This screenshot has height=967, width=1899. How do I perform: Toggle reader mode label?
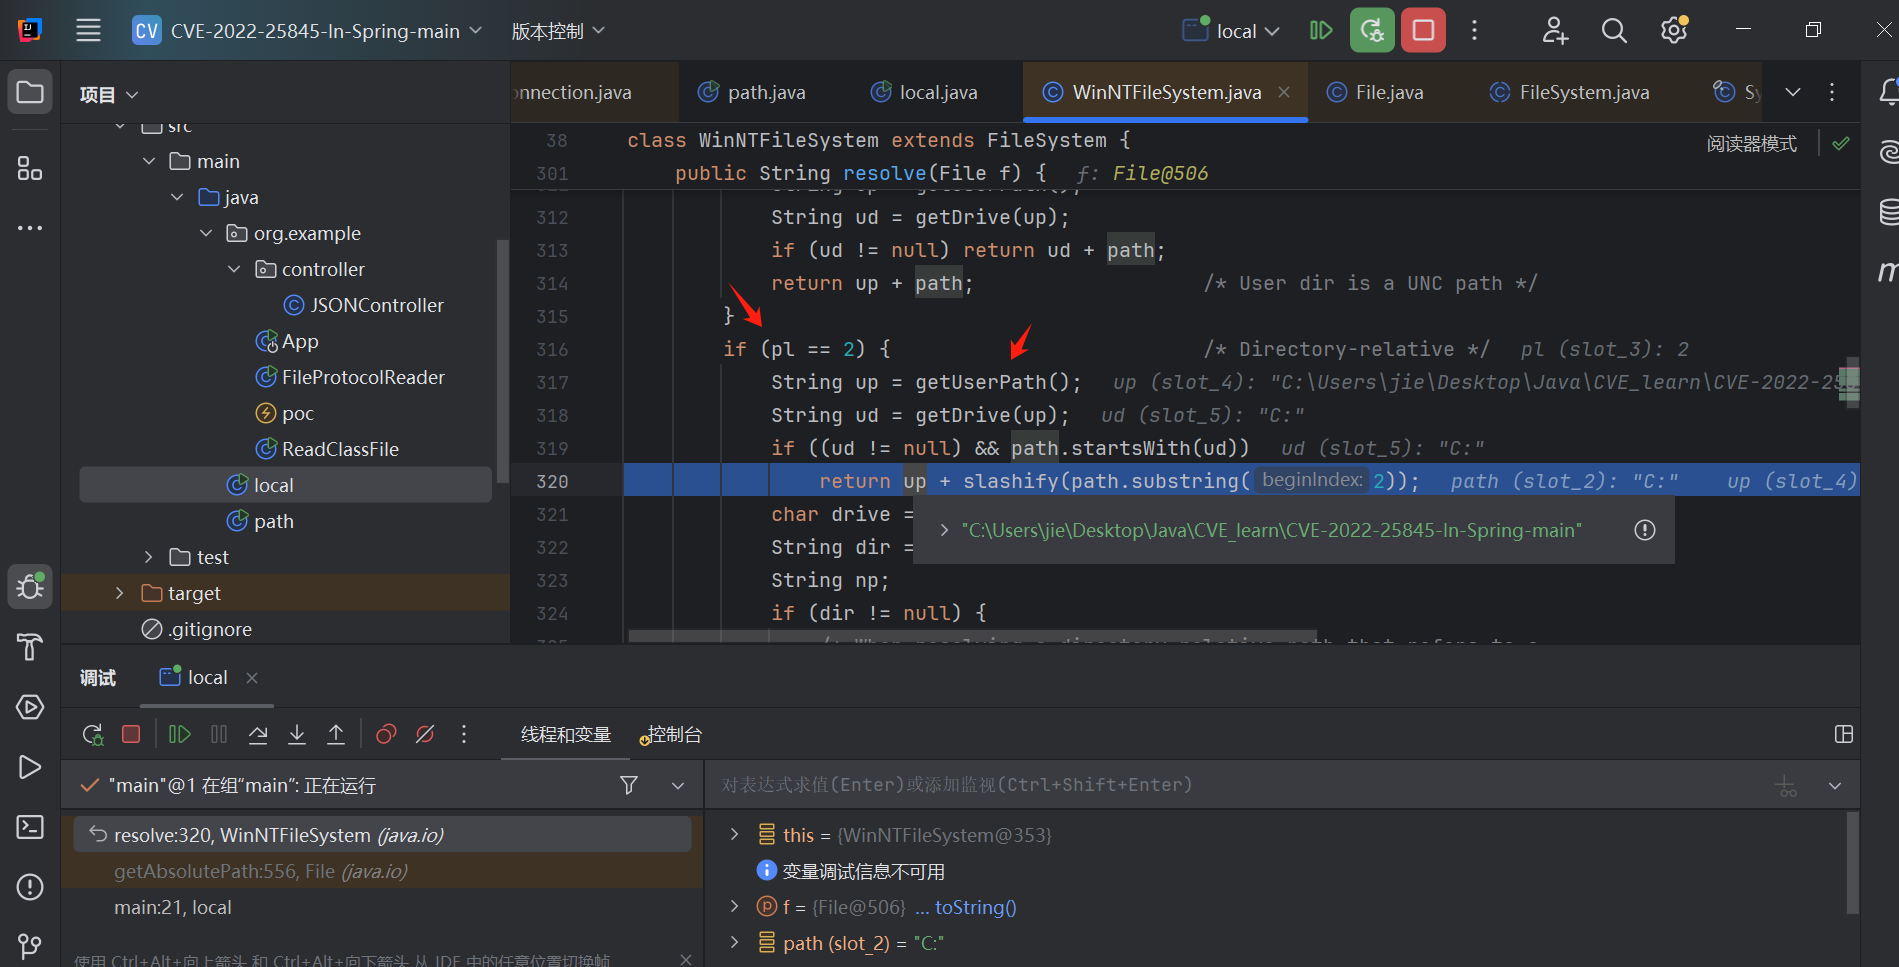tap(1751, 144)
